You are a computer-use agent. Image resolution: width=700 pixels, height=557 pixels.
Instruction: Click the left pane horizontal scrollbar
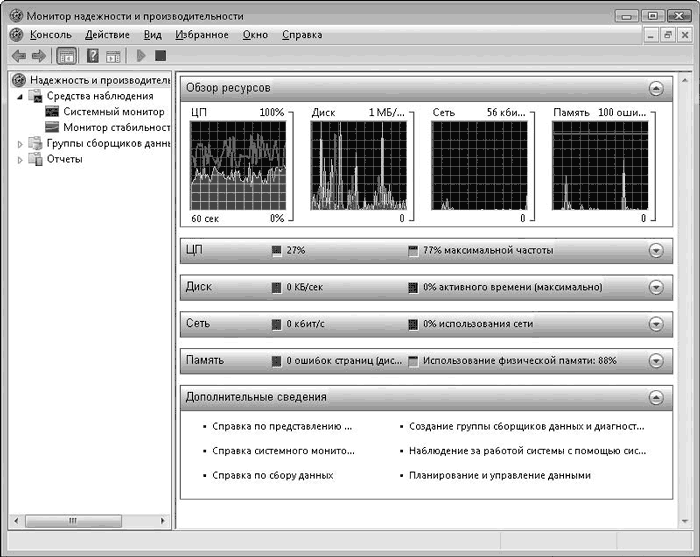[73, 522]
